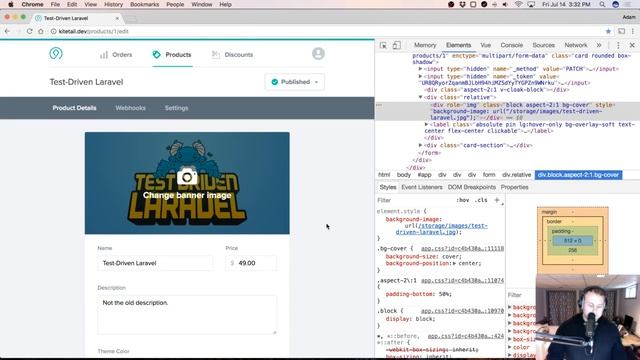Click the box model content dimensions
640x360 pixels.
coord(572,241)
